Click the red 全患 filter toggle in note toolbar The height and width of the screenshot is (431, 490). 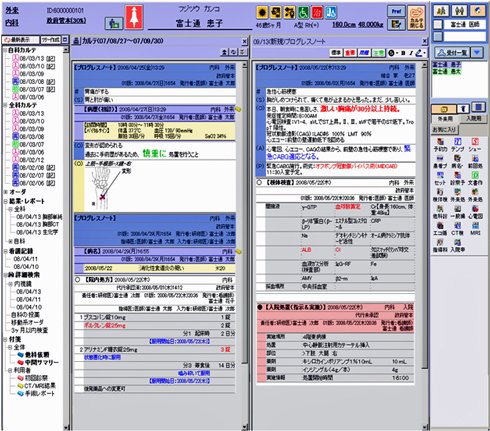tap(349, 53)
